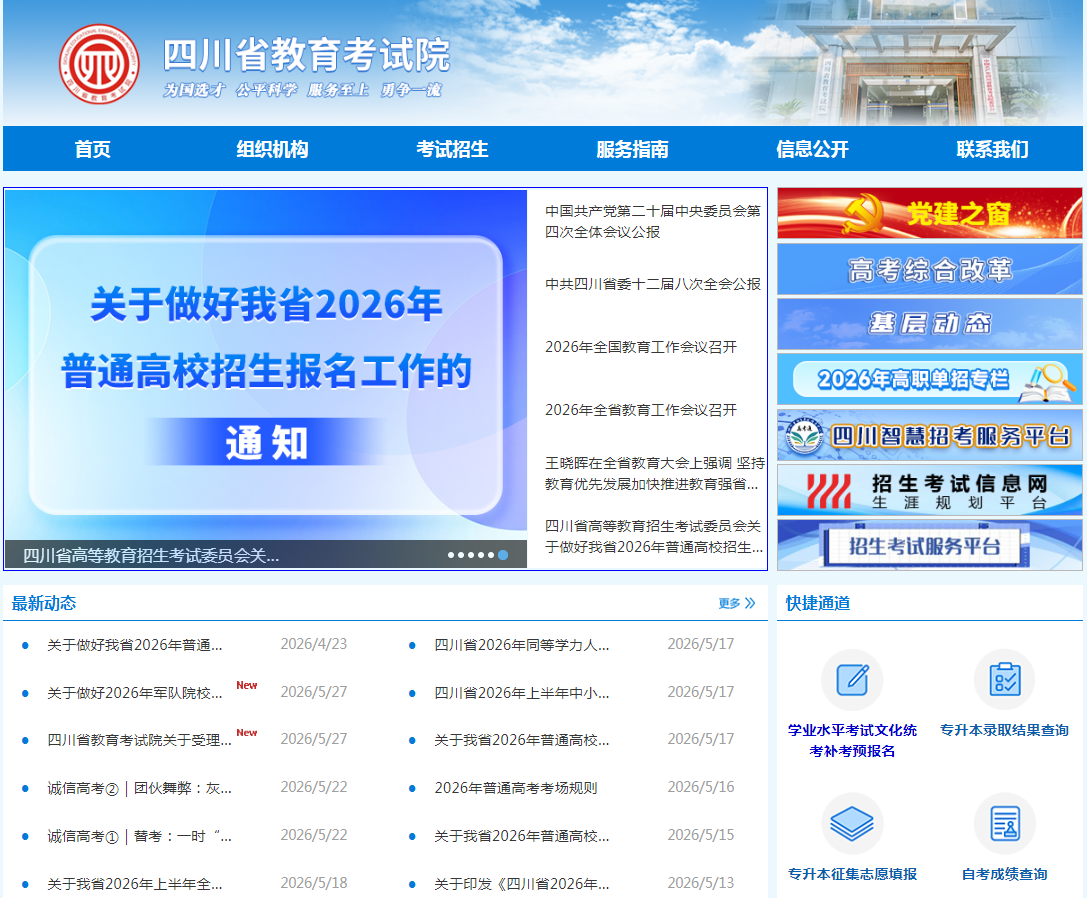This screenshot has width=1087, height=898.
Task: Open news item 诚信高考② 团伙舞弊
Action: (x=139, y=788)
